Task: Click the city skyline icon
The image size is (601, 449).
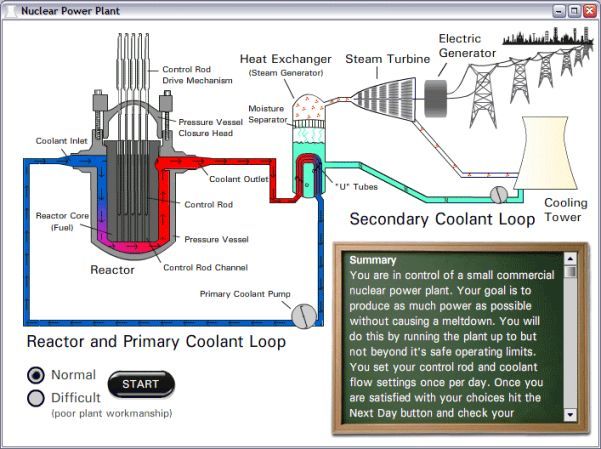Action: (547, 36)
